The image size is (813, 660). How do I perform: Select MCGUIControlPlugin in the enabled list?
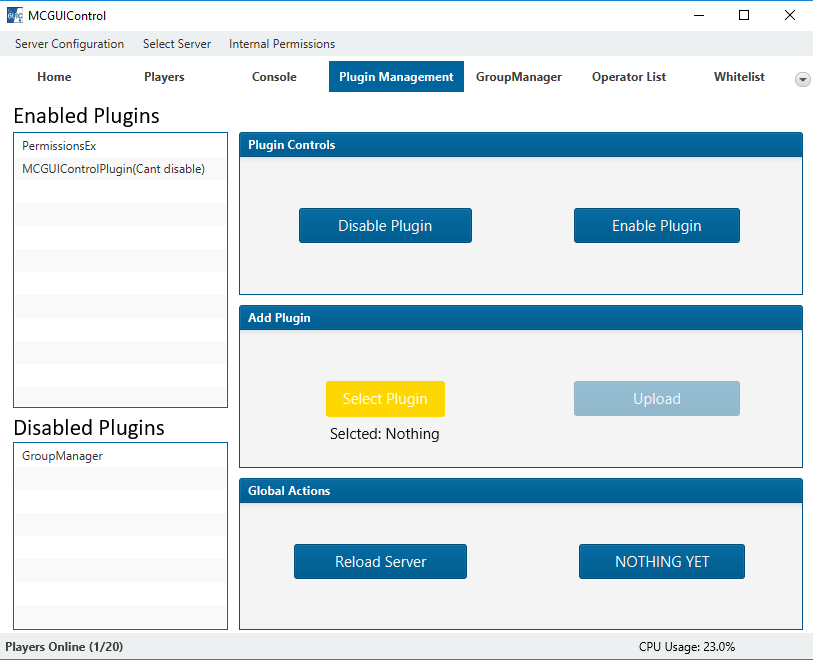(113, 169)
